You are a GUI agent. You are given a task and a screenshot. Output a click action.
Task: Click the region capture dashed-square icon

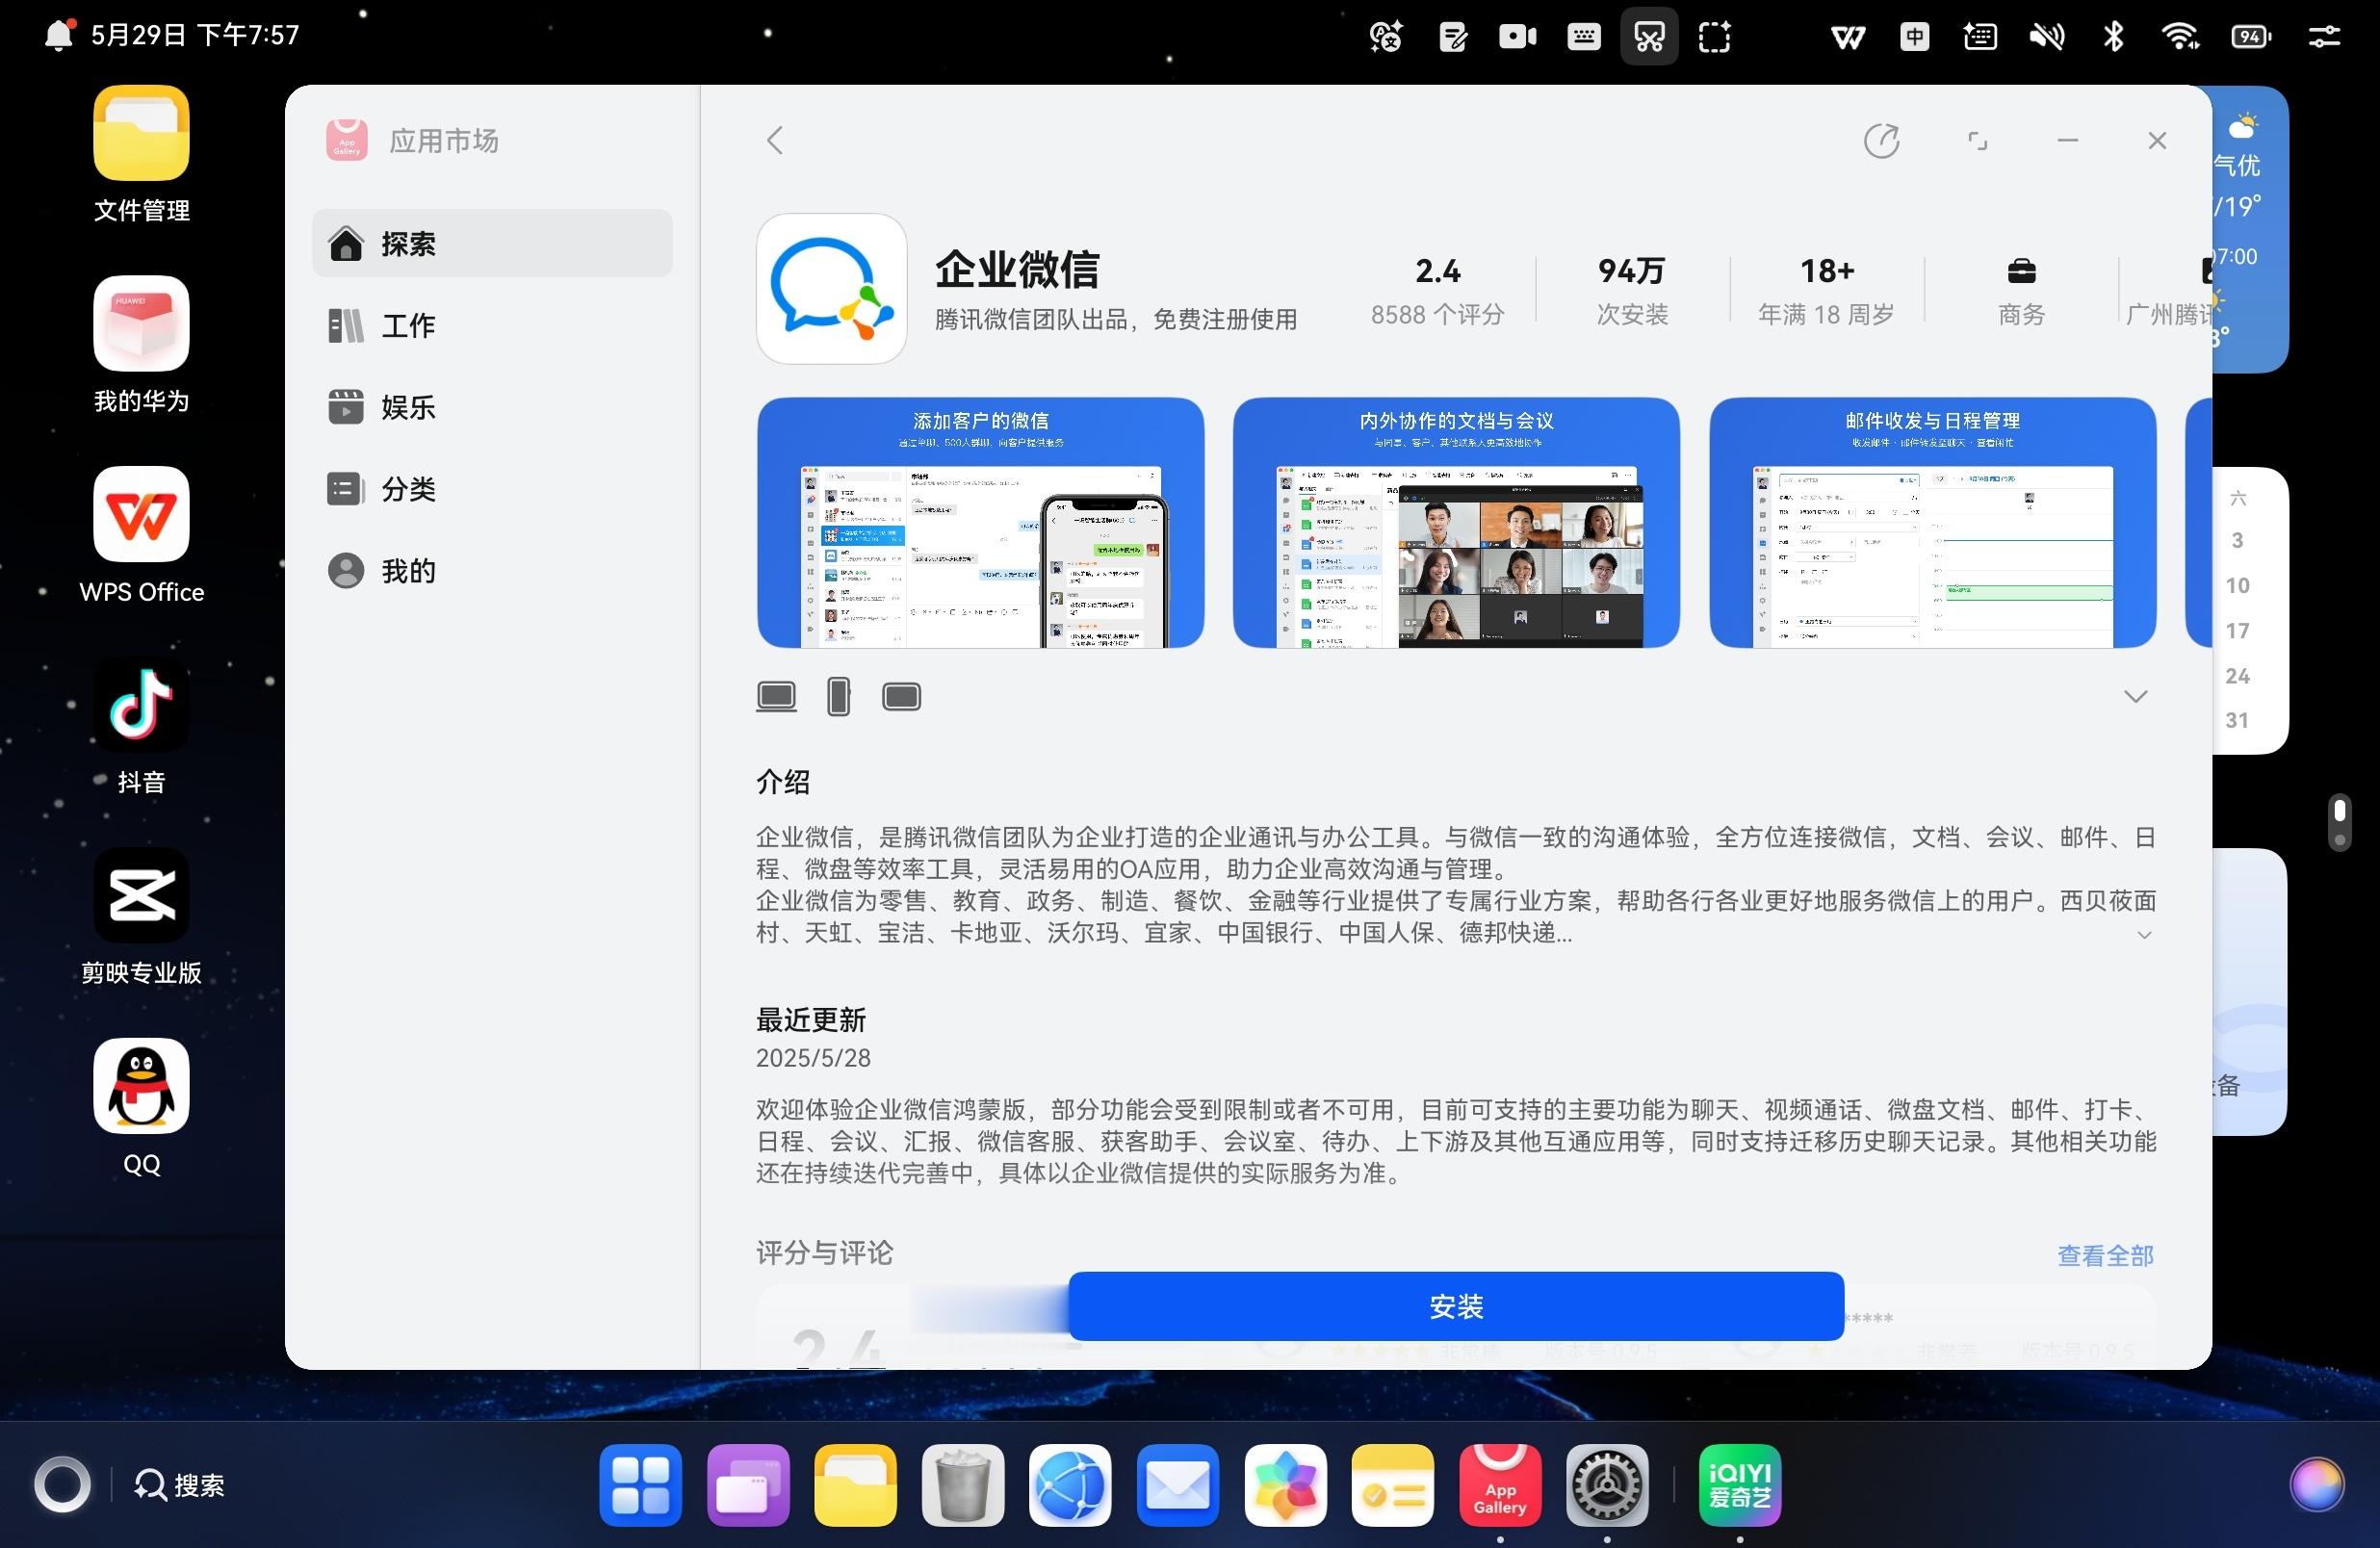tap(1714, 37)
